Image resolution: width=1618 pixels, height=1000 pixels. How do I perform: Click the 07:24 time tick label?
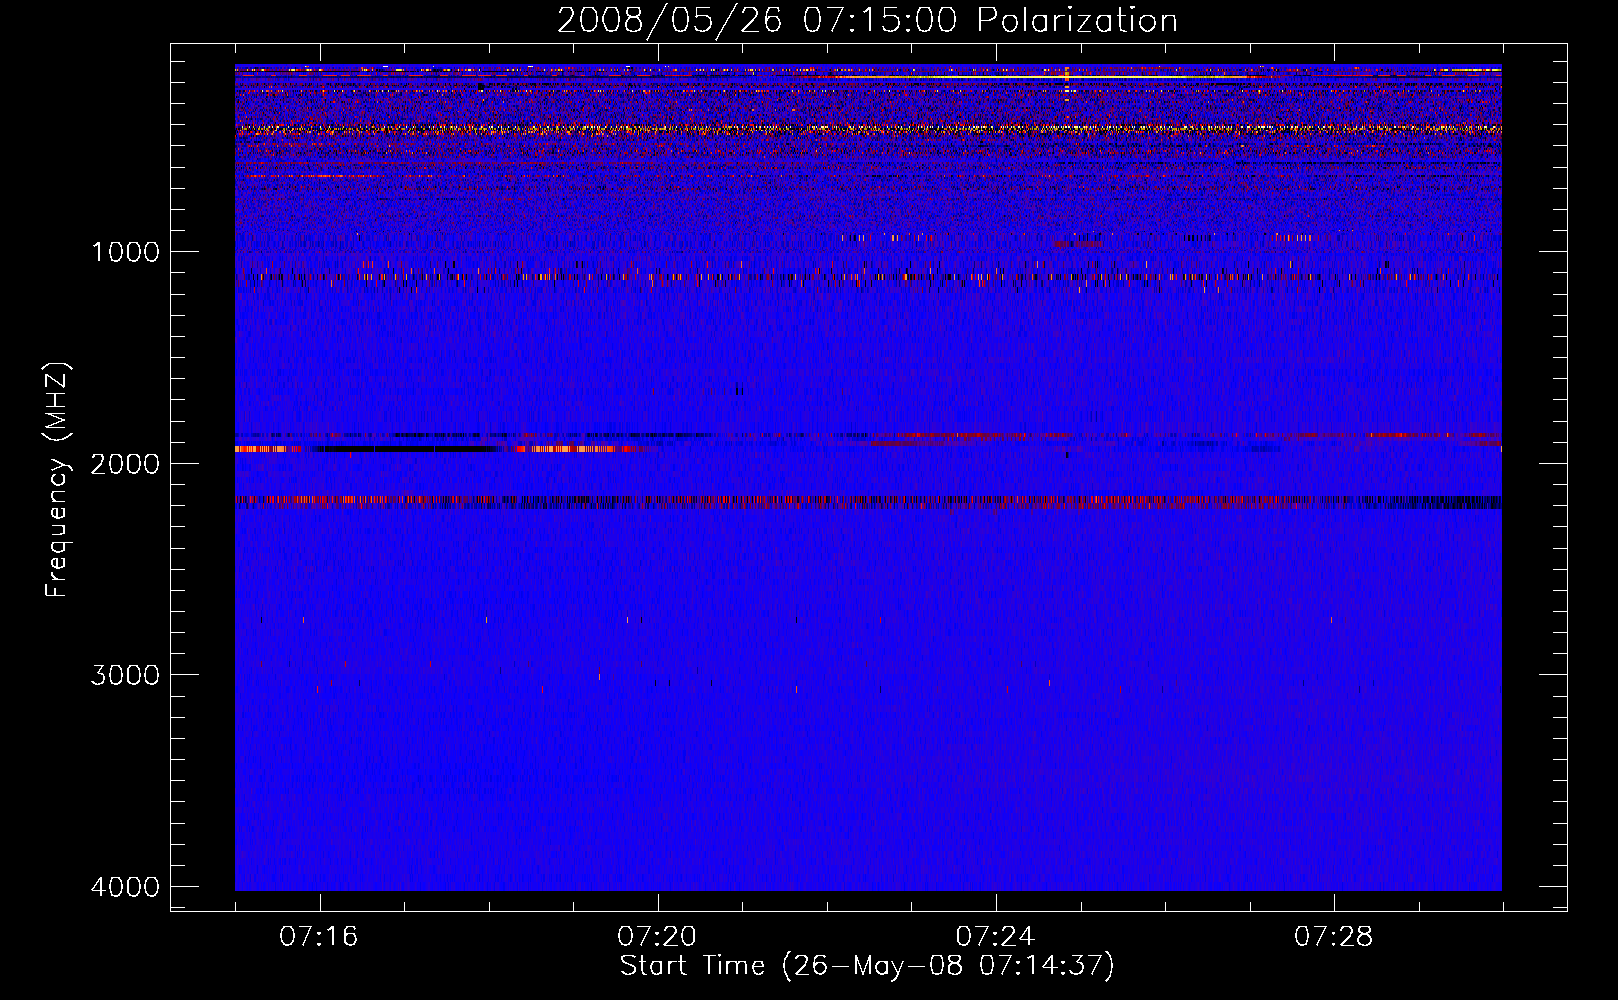996,937
